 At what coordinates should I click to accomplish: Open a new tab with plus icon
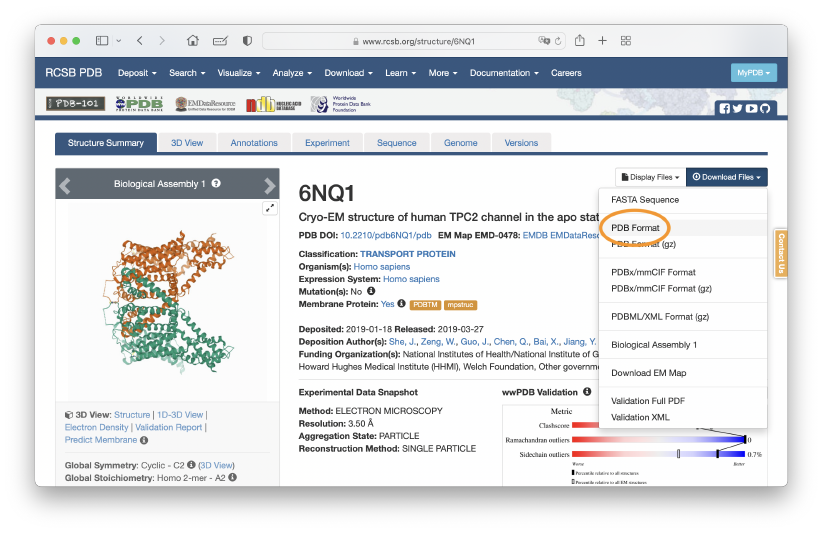pyautogui.click(x=603, y=40)
